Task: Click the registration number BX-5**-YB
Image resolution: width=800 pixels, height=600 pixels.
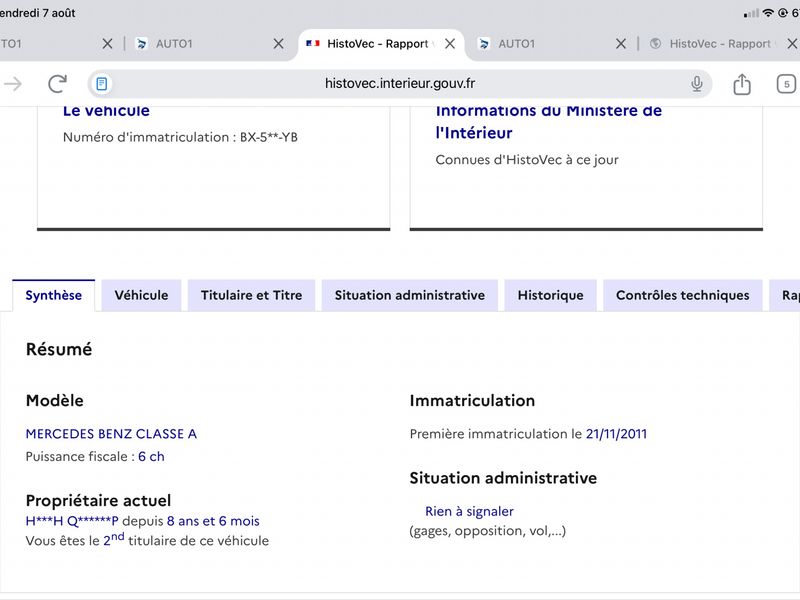Action: 269,137
